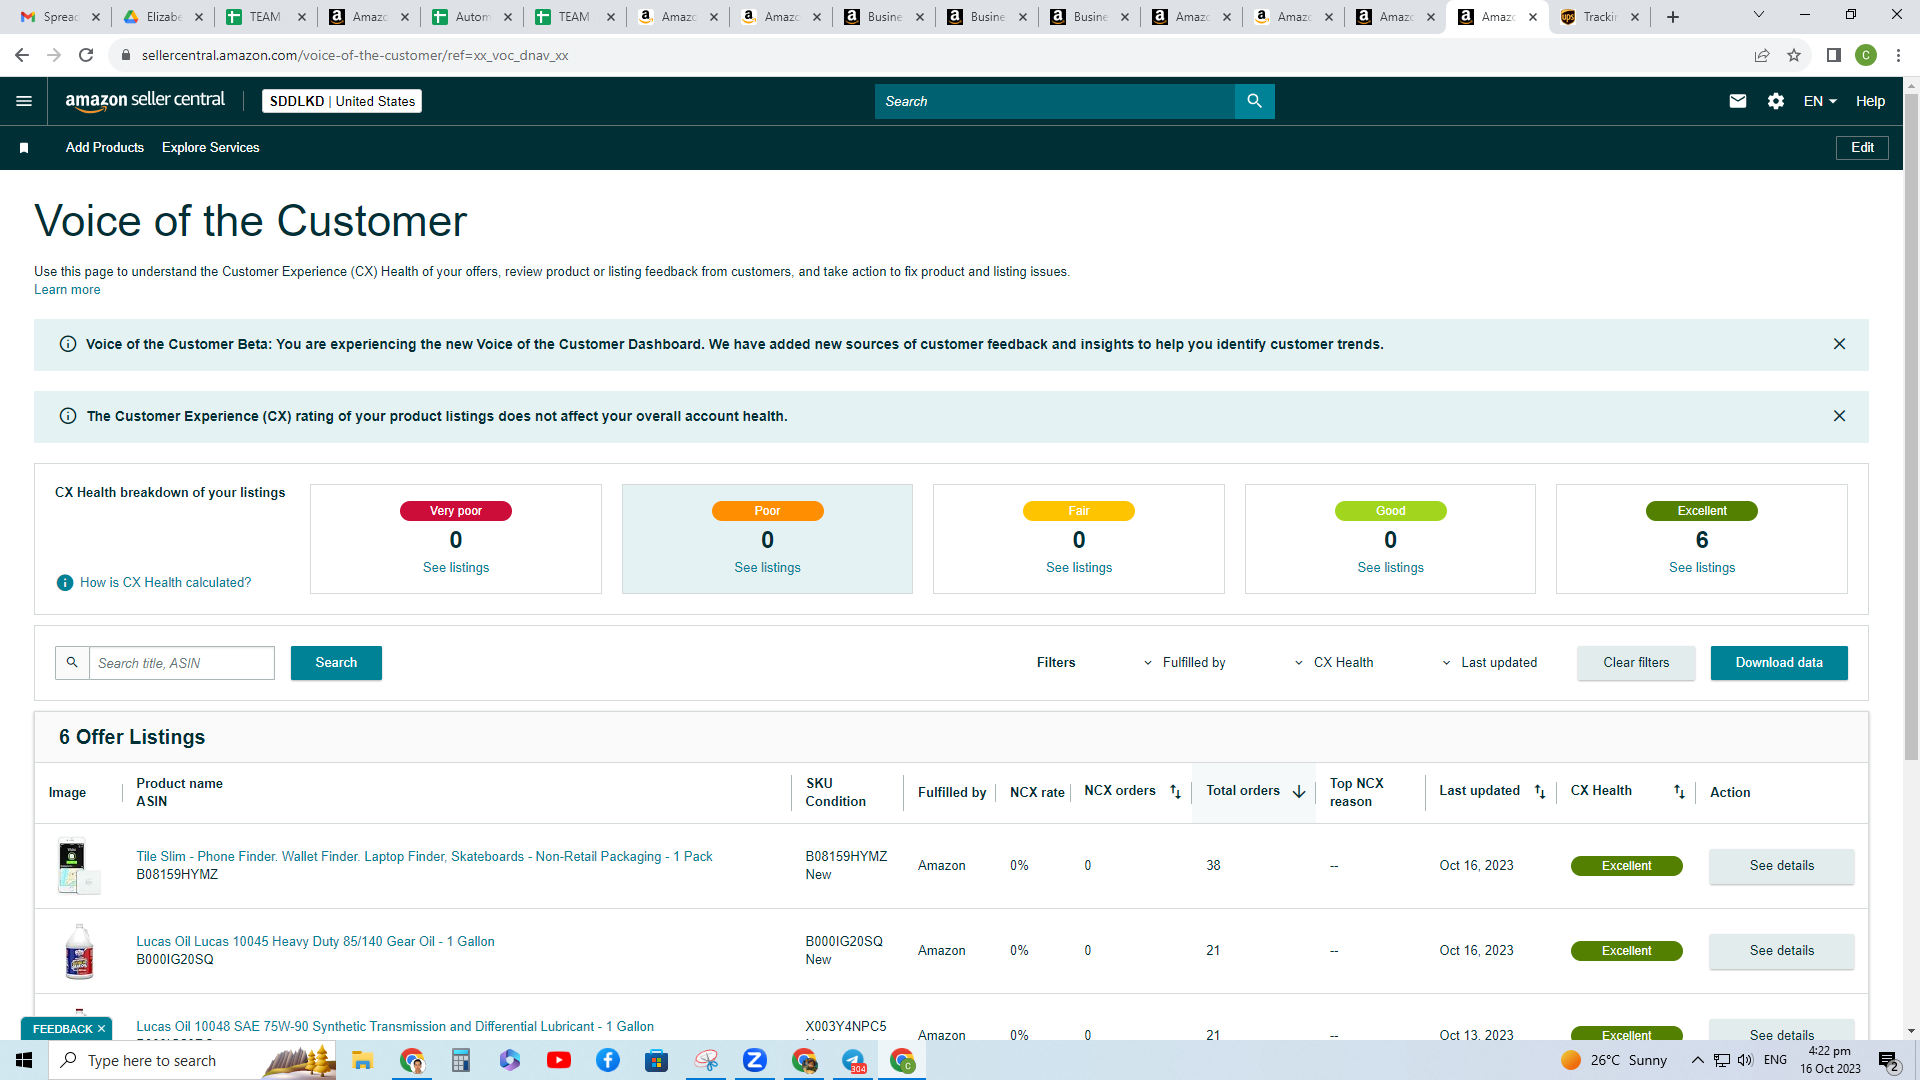Click the bookmark flag icon
Image resolution: width=1920 pixels, height=1080 pixels.
click(24, 148)
